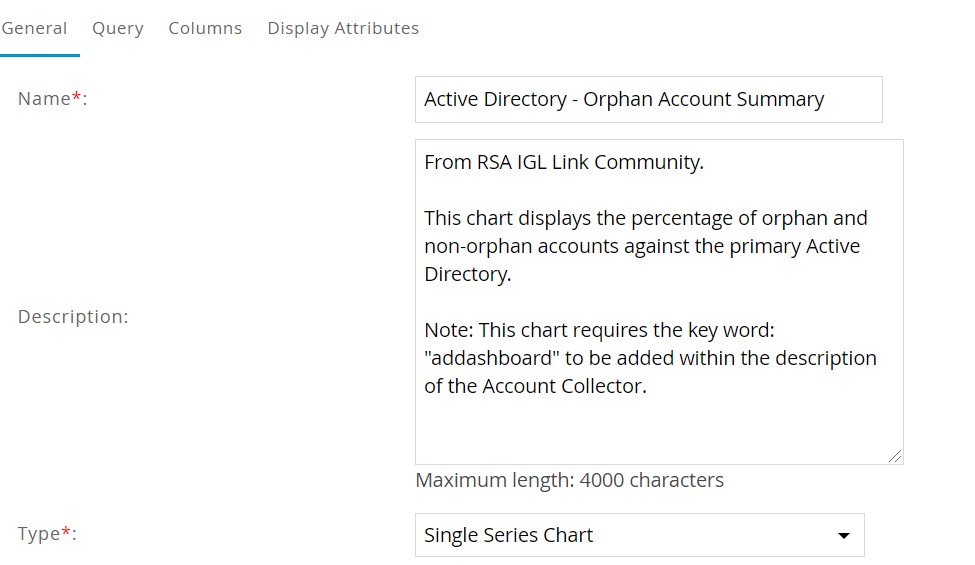Image resolution: width=975 pixels, height=565 pixels.
Task: Open the Type dropdown
Action: pos(639,535)
